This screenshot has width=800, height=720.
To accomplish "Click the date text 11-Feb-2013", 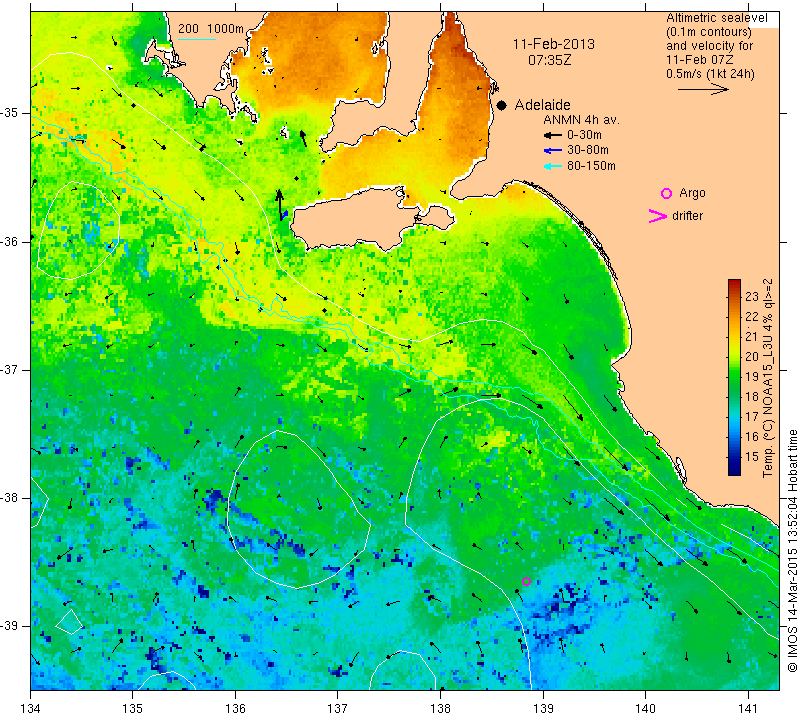I will pos(554,44).
